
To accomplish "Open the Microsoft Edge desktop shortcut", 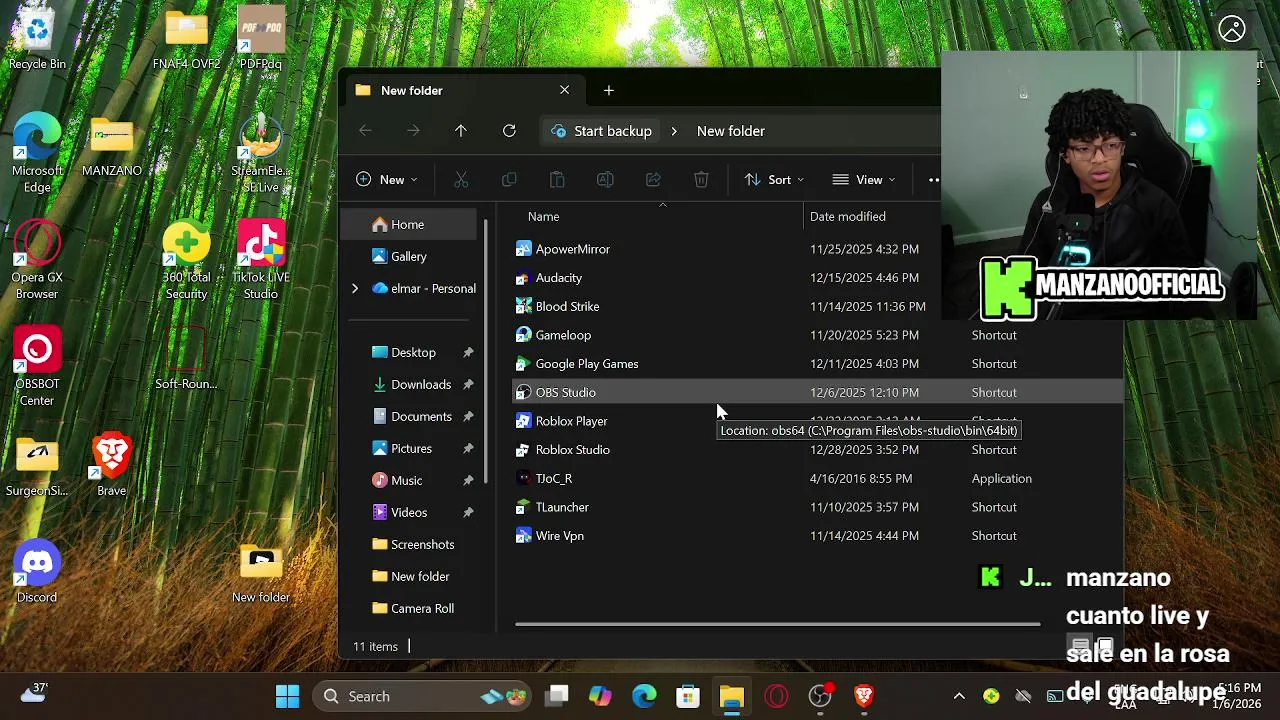I will tap(37, 152).
